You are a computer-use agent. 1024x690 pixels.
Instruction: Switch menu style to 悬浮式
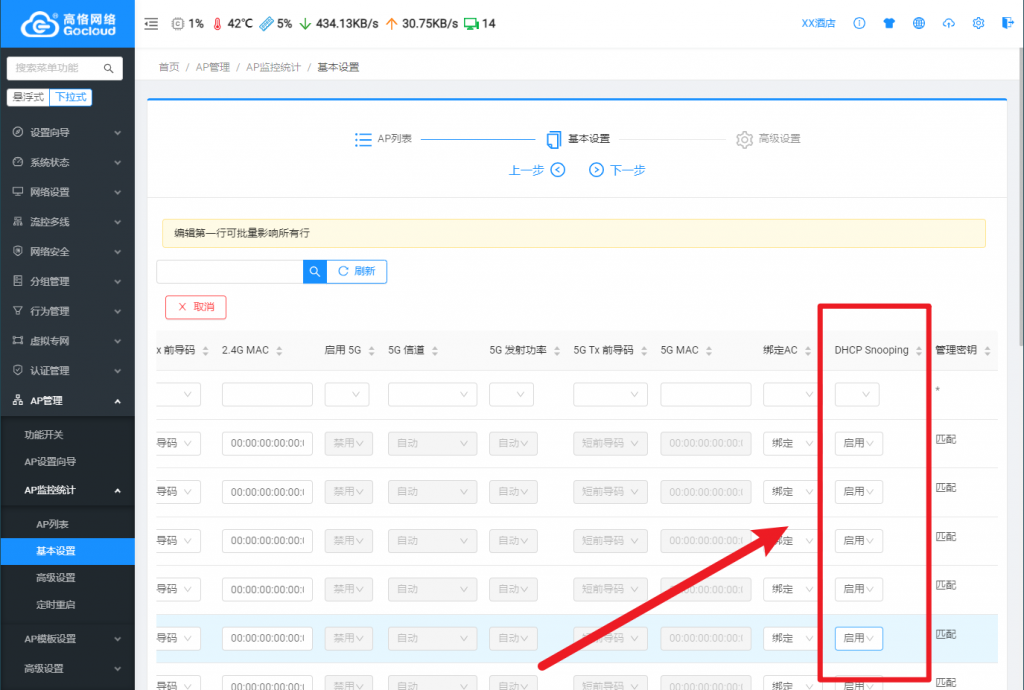click(28, 97)
